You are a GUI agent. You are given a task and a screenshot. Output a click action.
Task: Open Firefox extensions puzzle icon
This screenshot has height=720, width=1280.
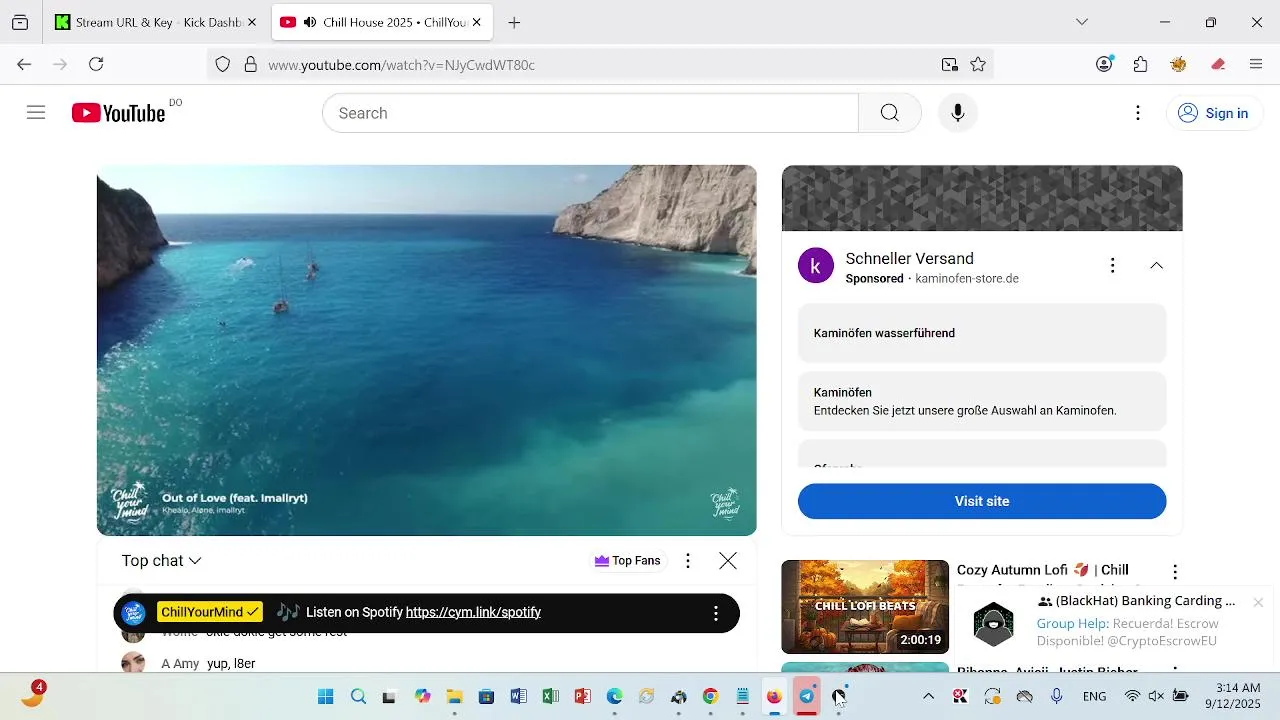[x=1141, y=64]
